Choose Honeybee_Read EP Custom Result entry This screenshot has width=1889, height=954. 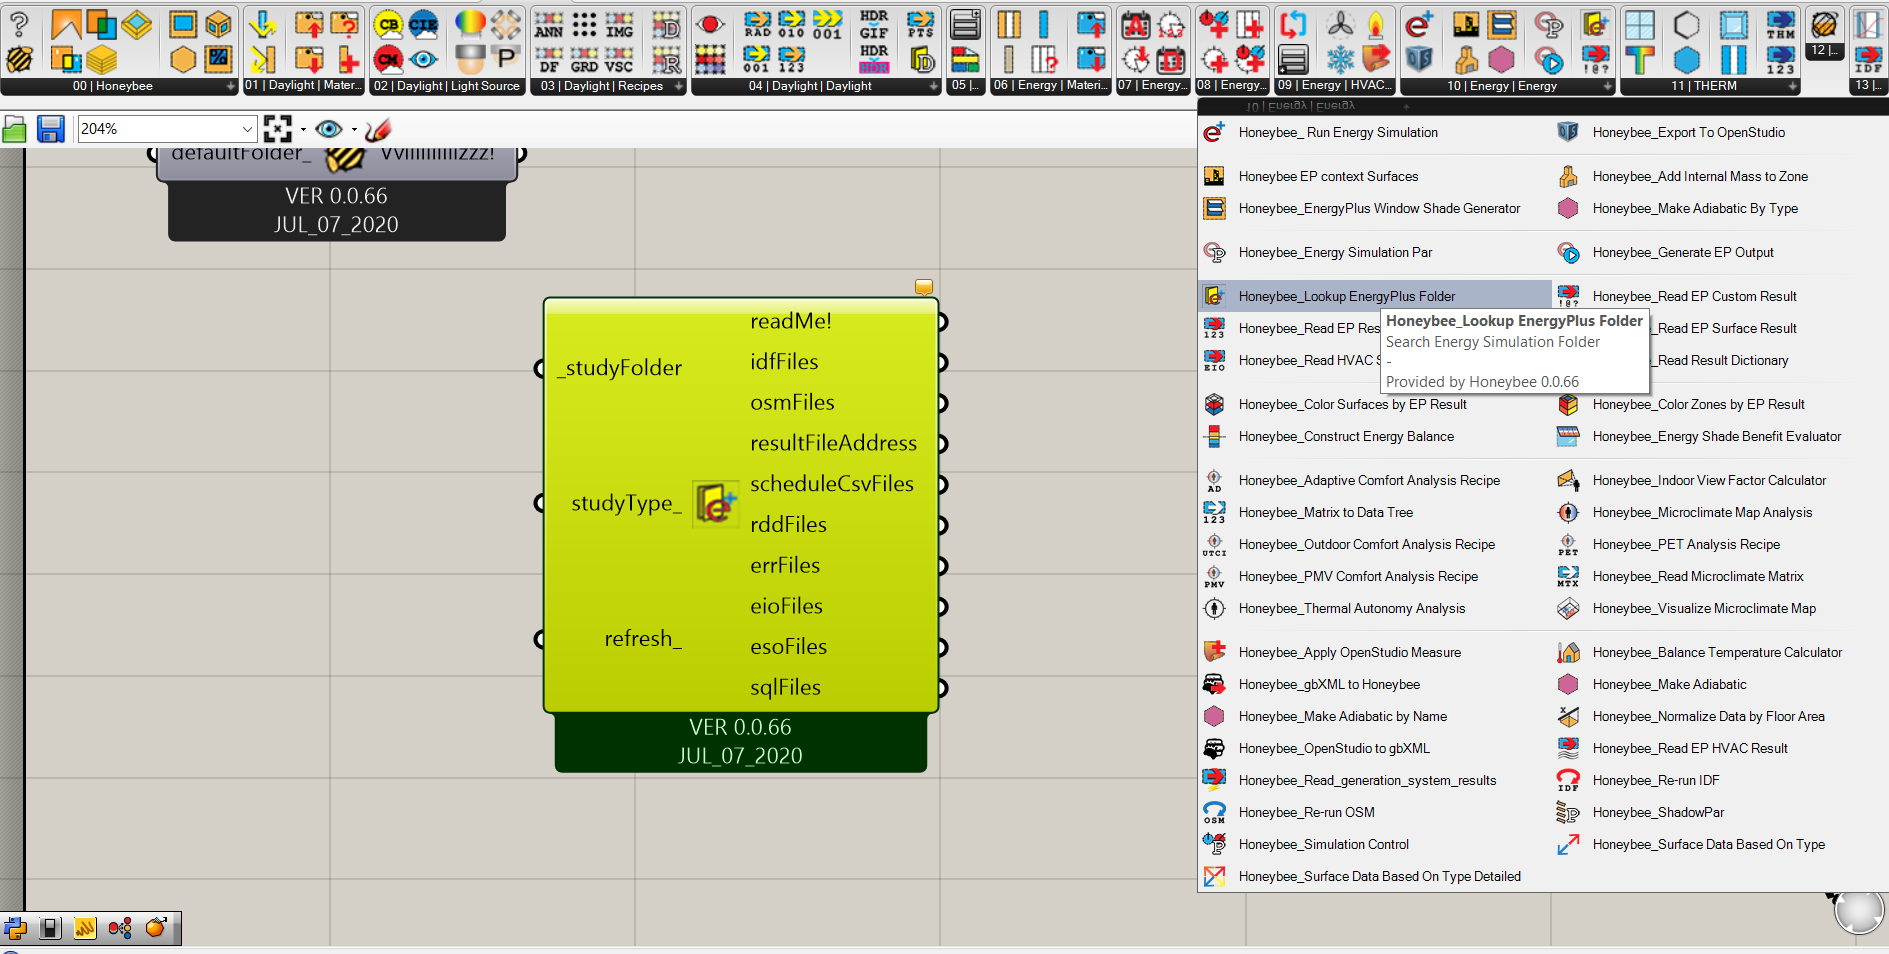[x=1694, y=296]
